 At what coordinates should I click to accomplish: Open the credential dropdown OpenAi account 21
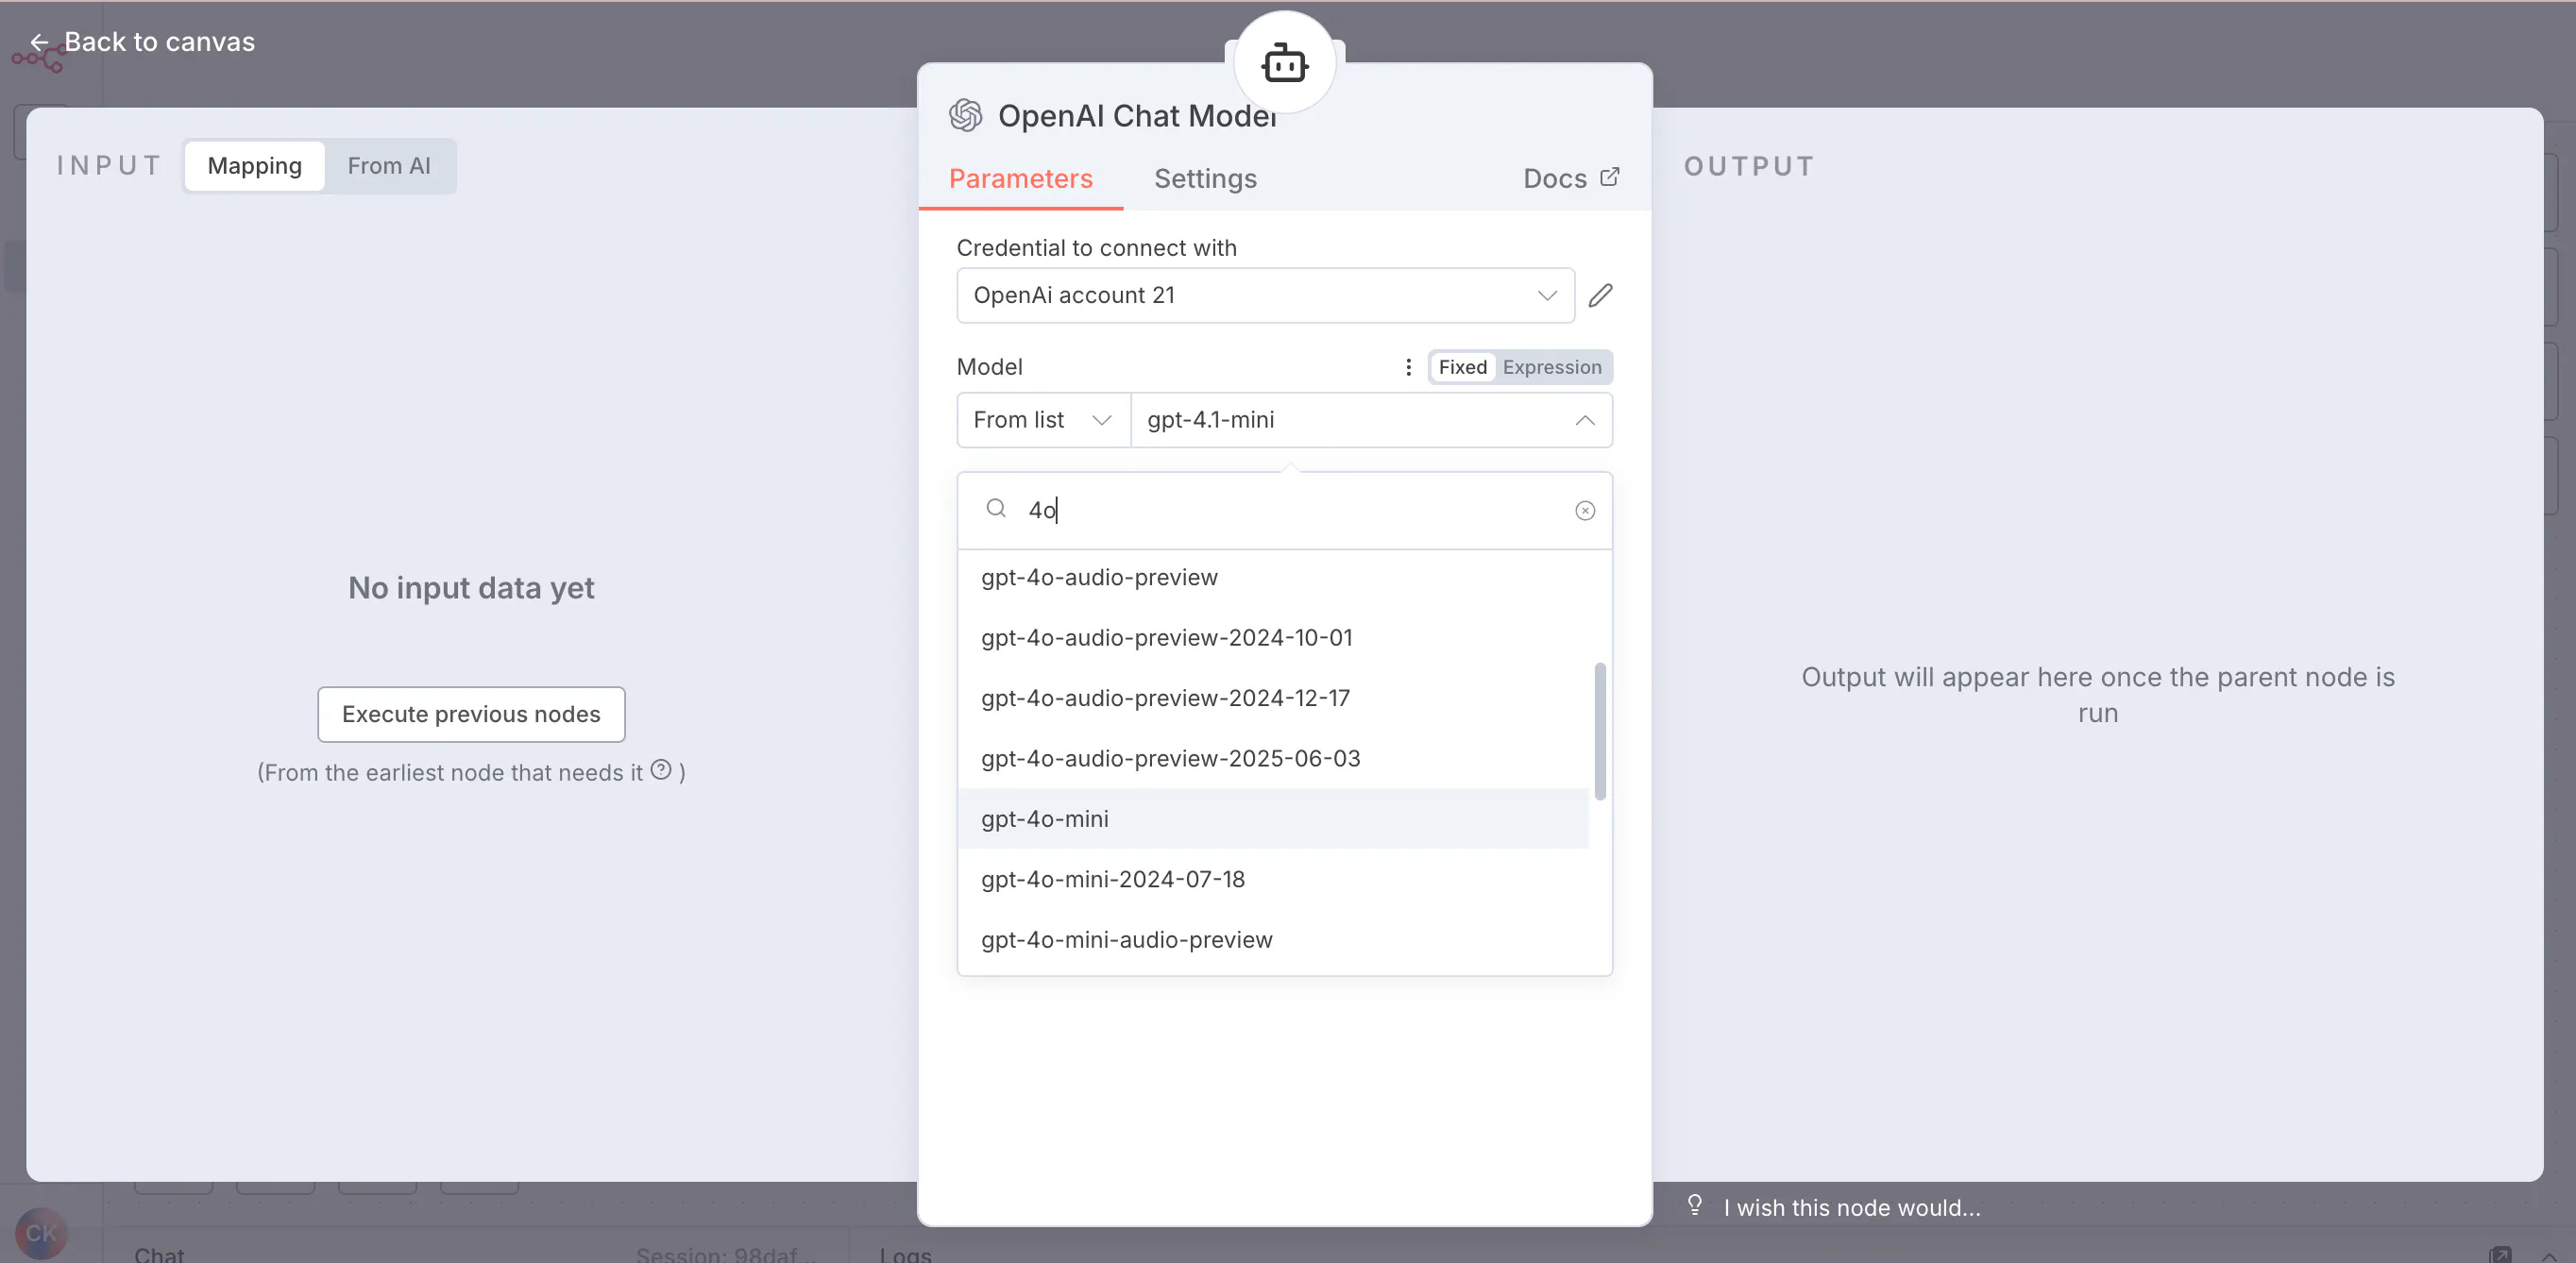(x=1265, y=295)
